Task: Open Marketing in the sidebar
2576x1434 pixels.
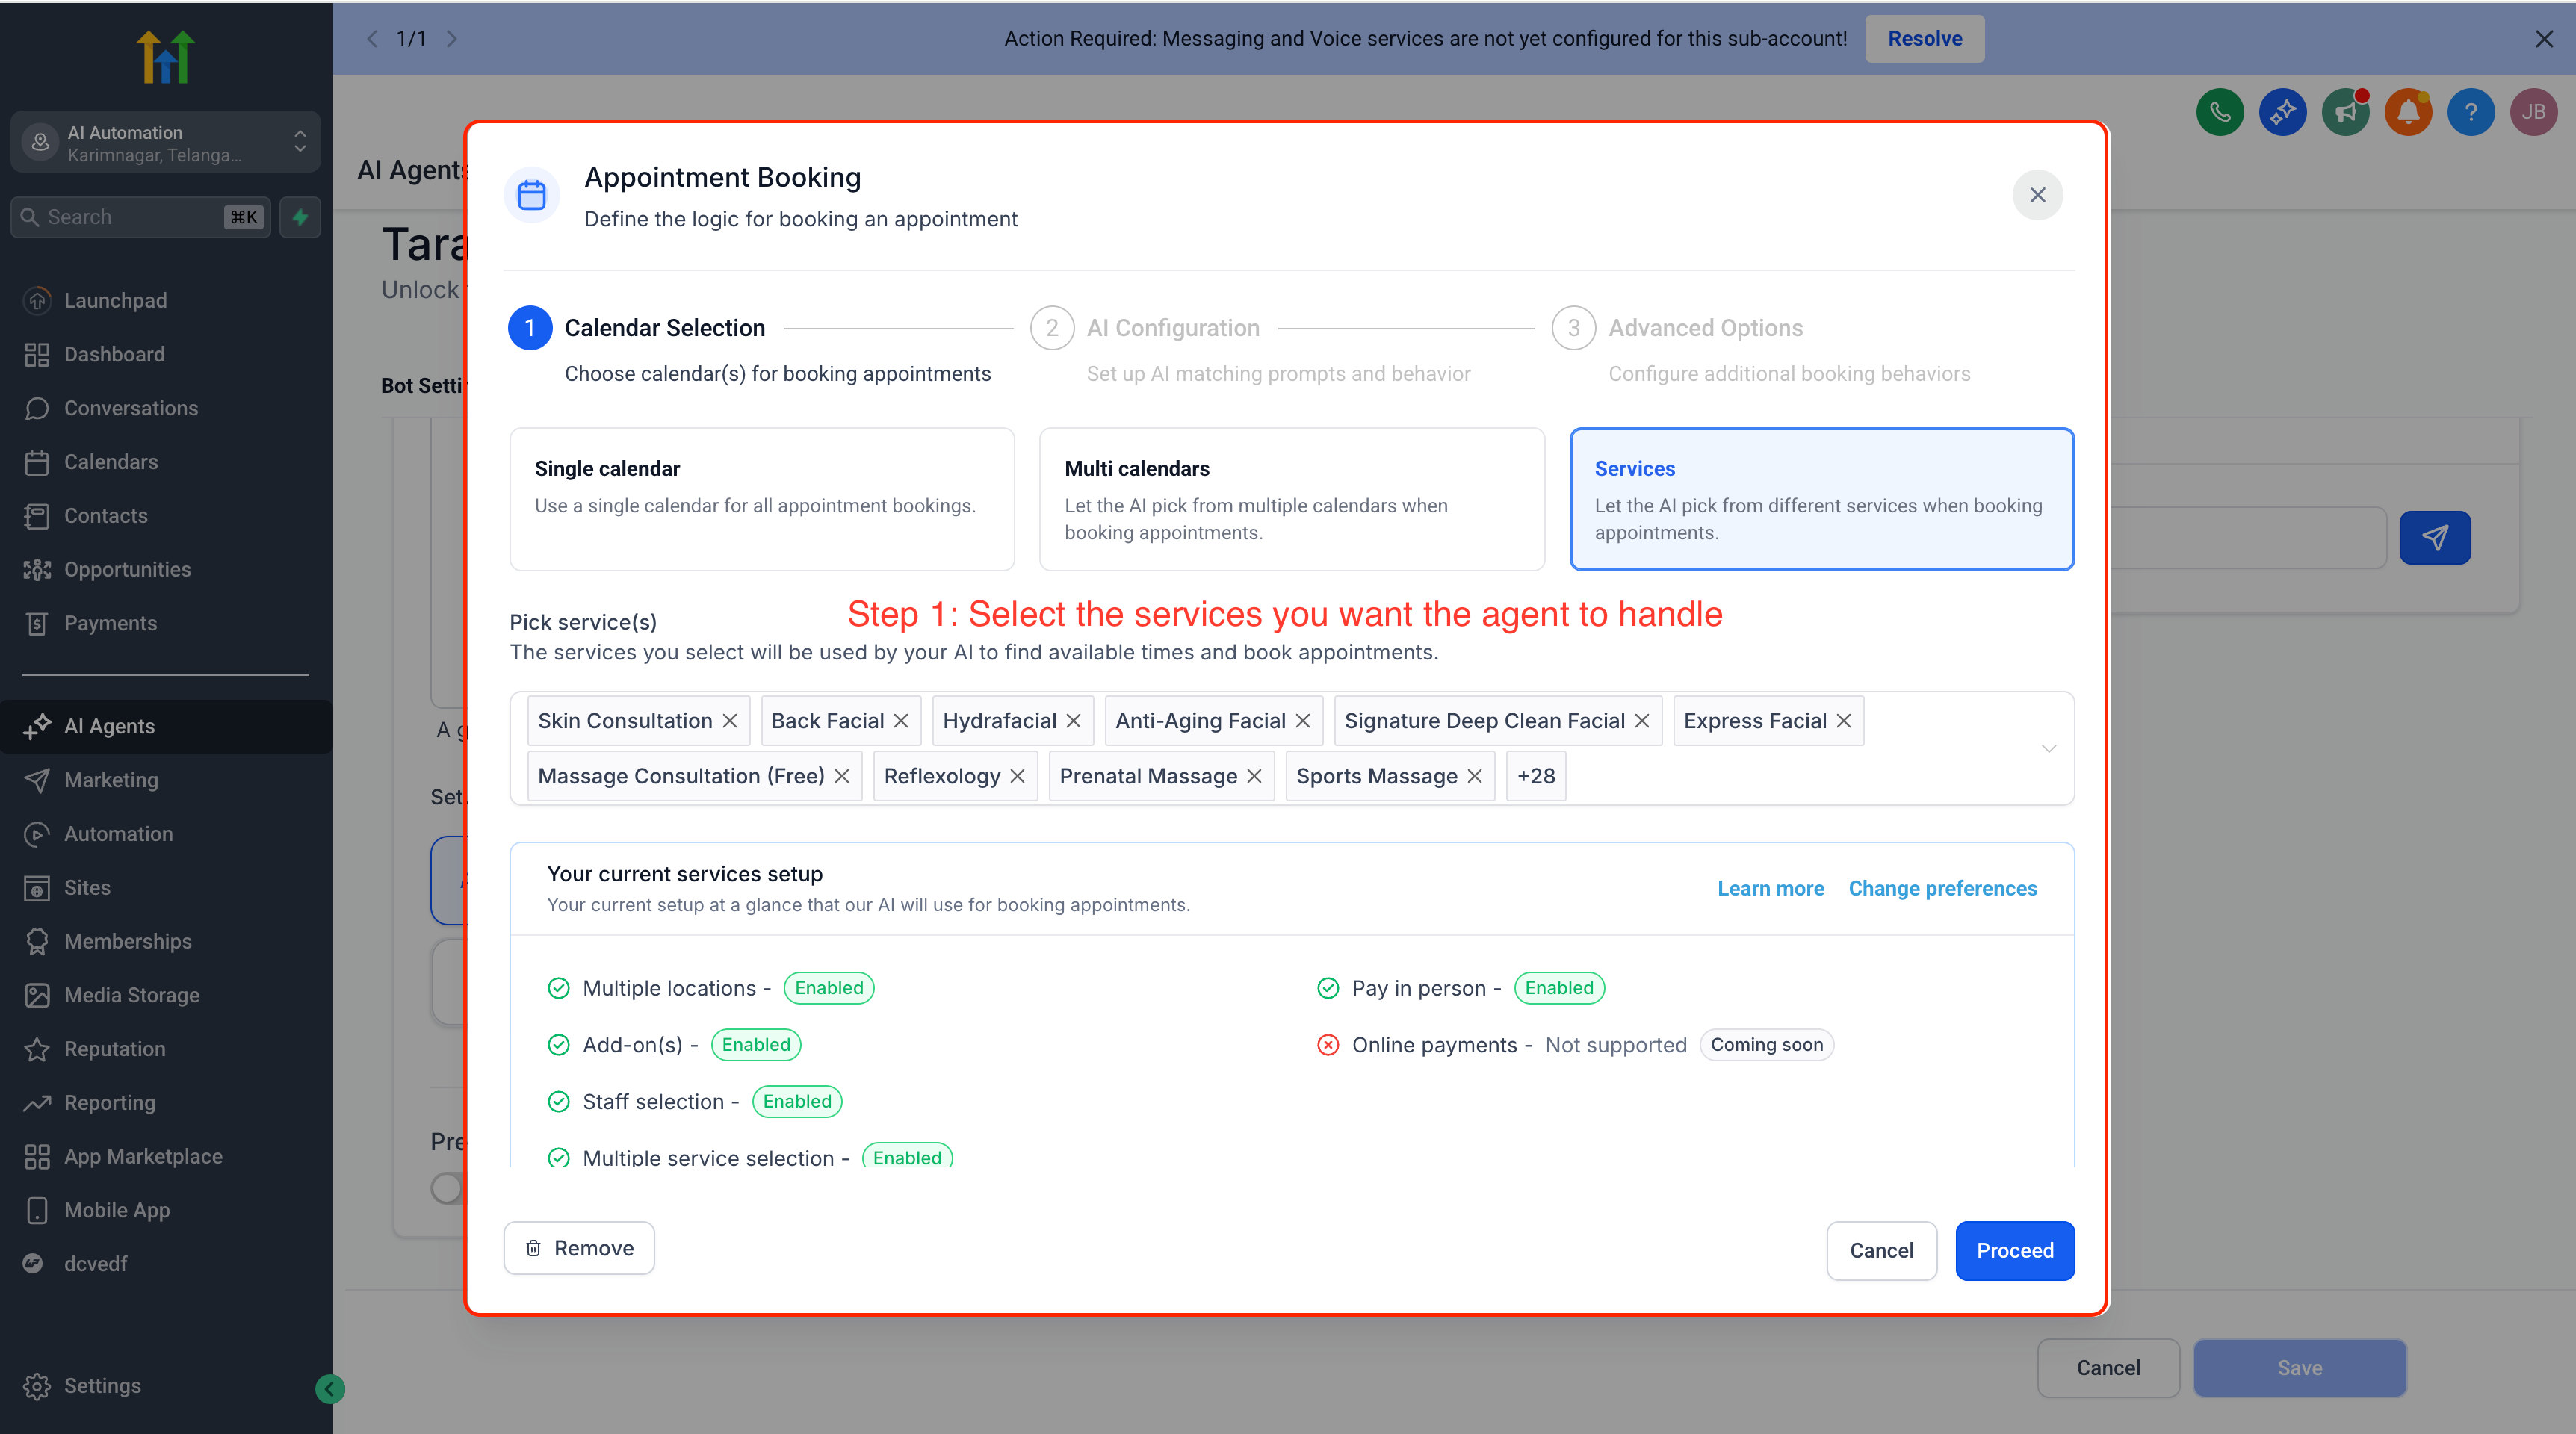Action: click(x=166, y=780)
